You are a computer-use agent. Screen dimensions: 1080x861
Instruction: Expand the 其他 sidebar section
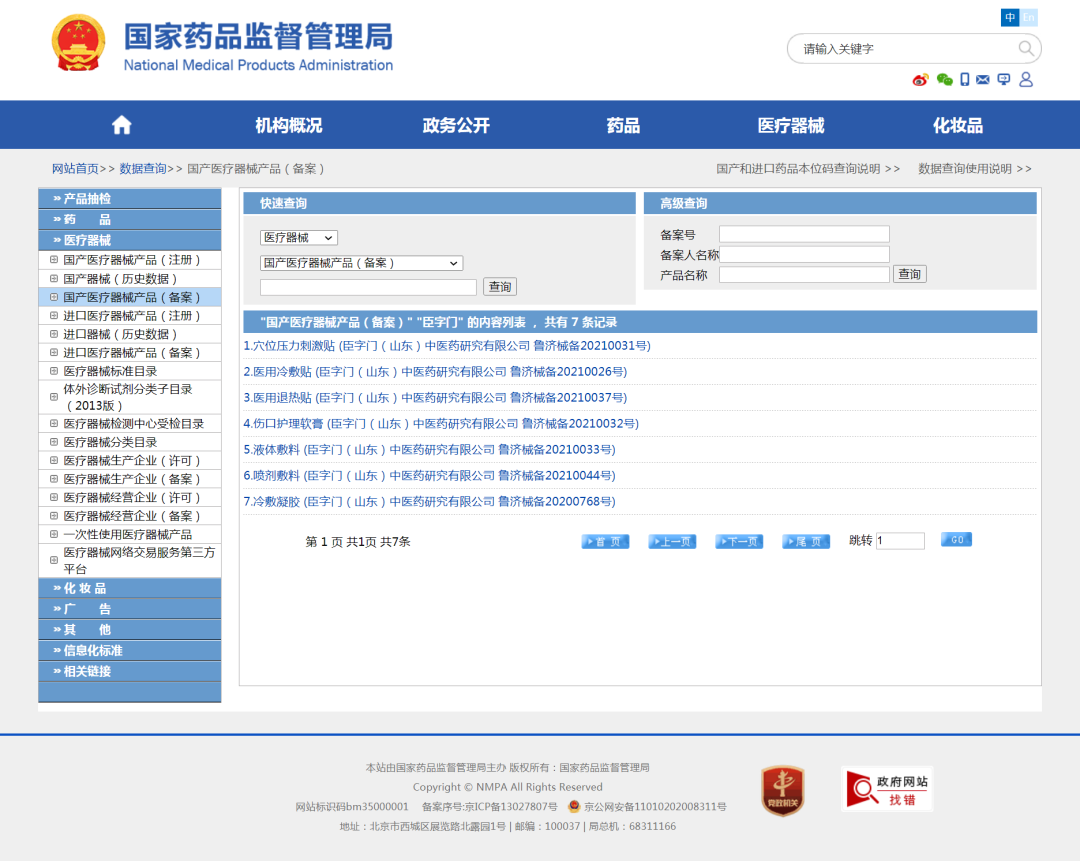[129, 630]
